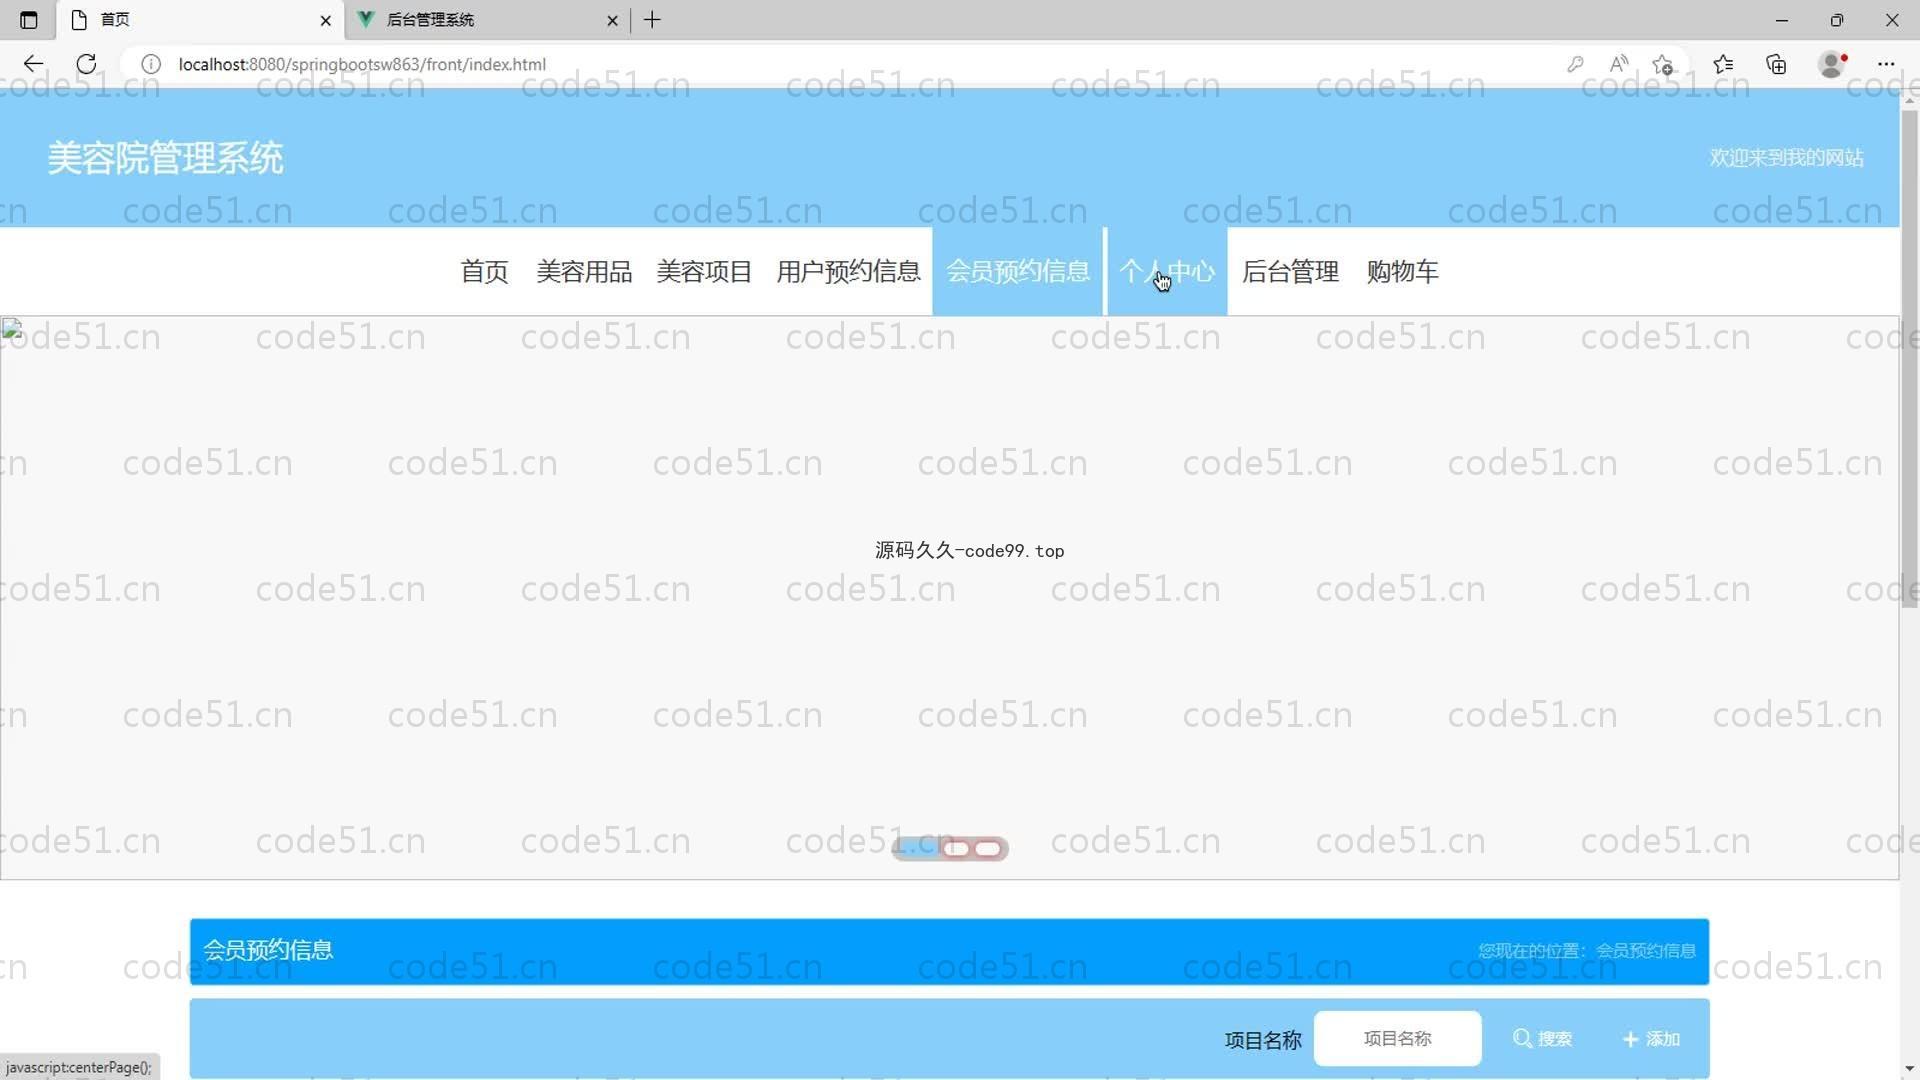This screenshot has width=1920, height=1080.
Task: Click the 添加 add button
Action: [x=1651, y=1039]
